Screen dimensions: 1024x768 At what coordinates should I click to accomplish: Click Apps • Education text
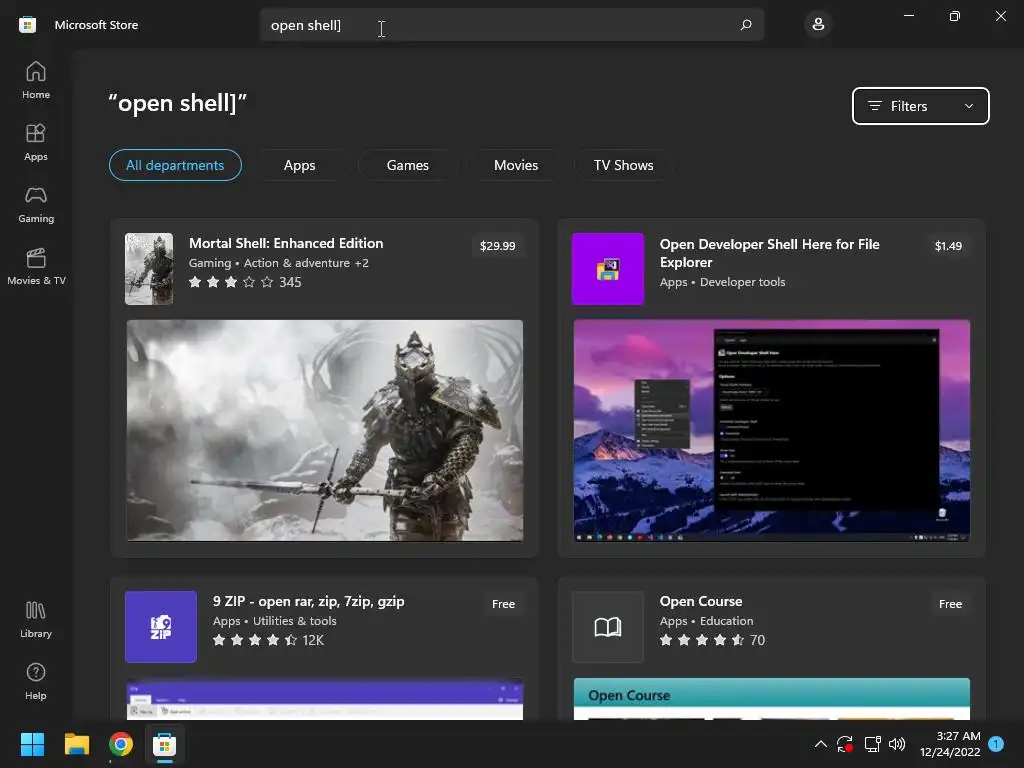(706, 621)
